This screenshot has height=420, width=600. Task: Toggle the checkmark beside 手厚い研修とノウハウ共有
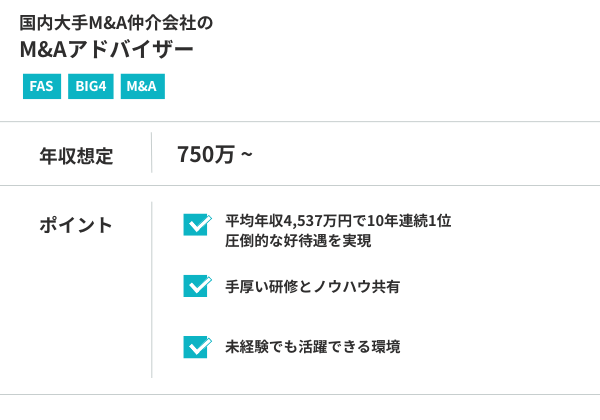coord(196,287)
